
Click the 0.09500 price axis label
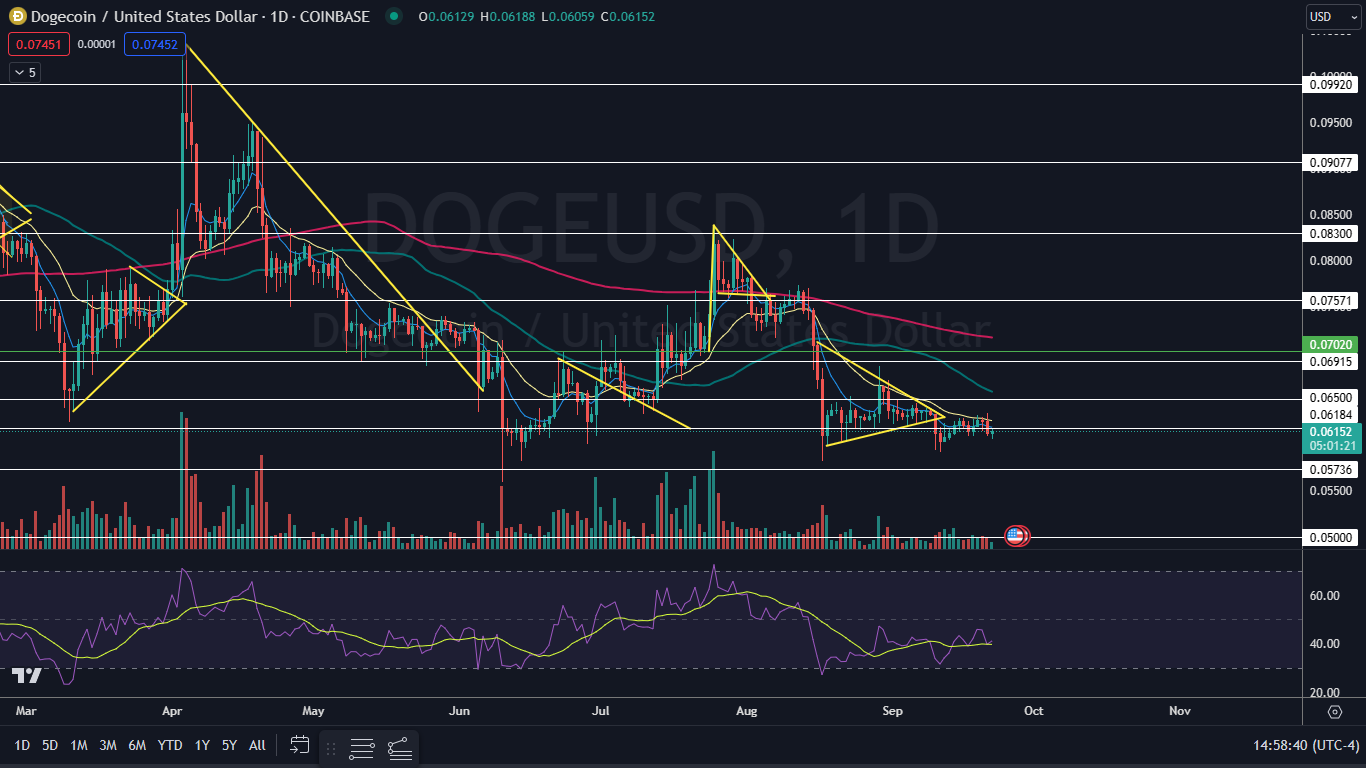click(x=1332, y=122)
